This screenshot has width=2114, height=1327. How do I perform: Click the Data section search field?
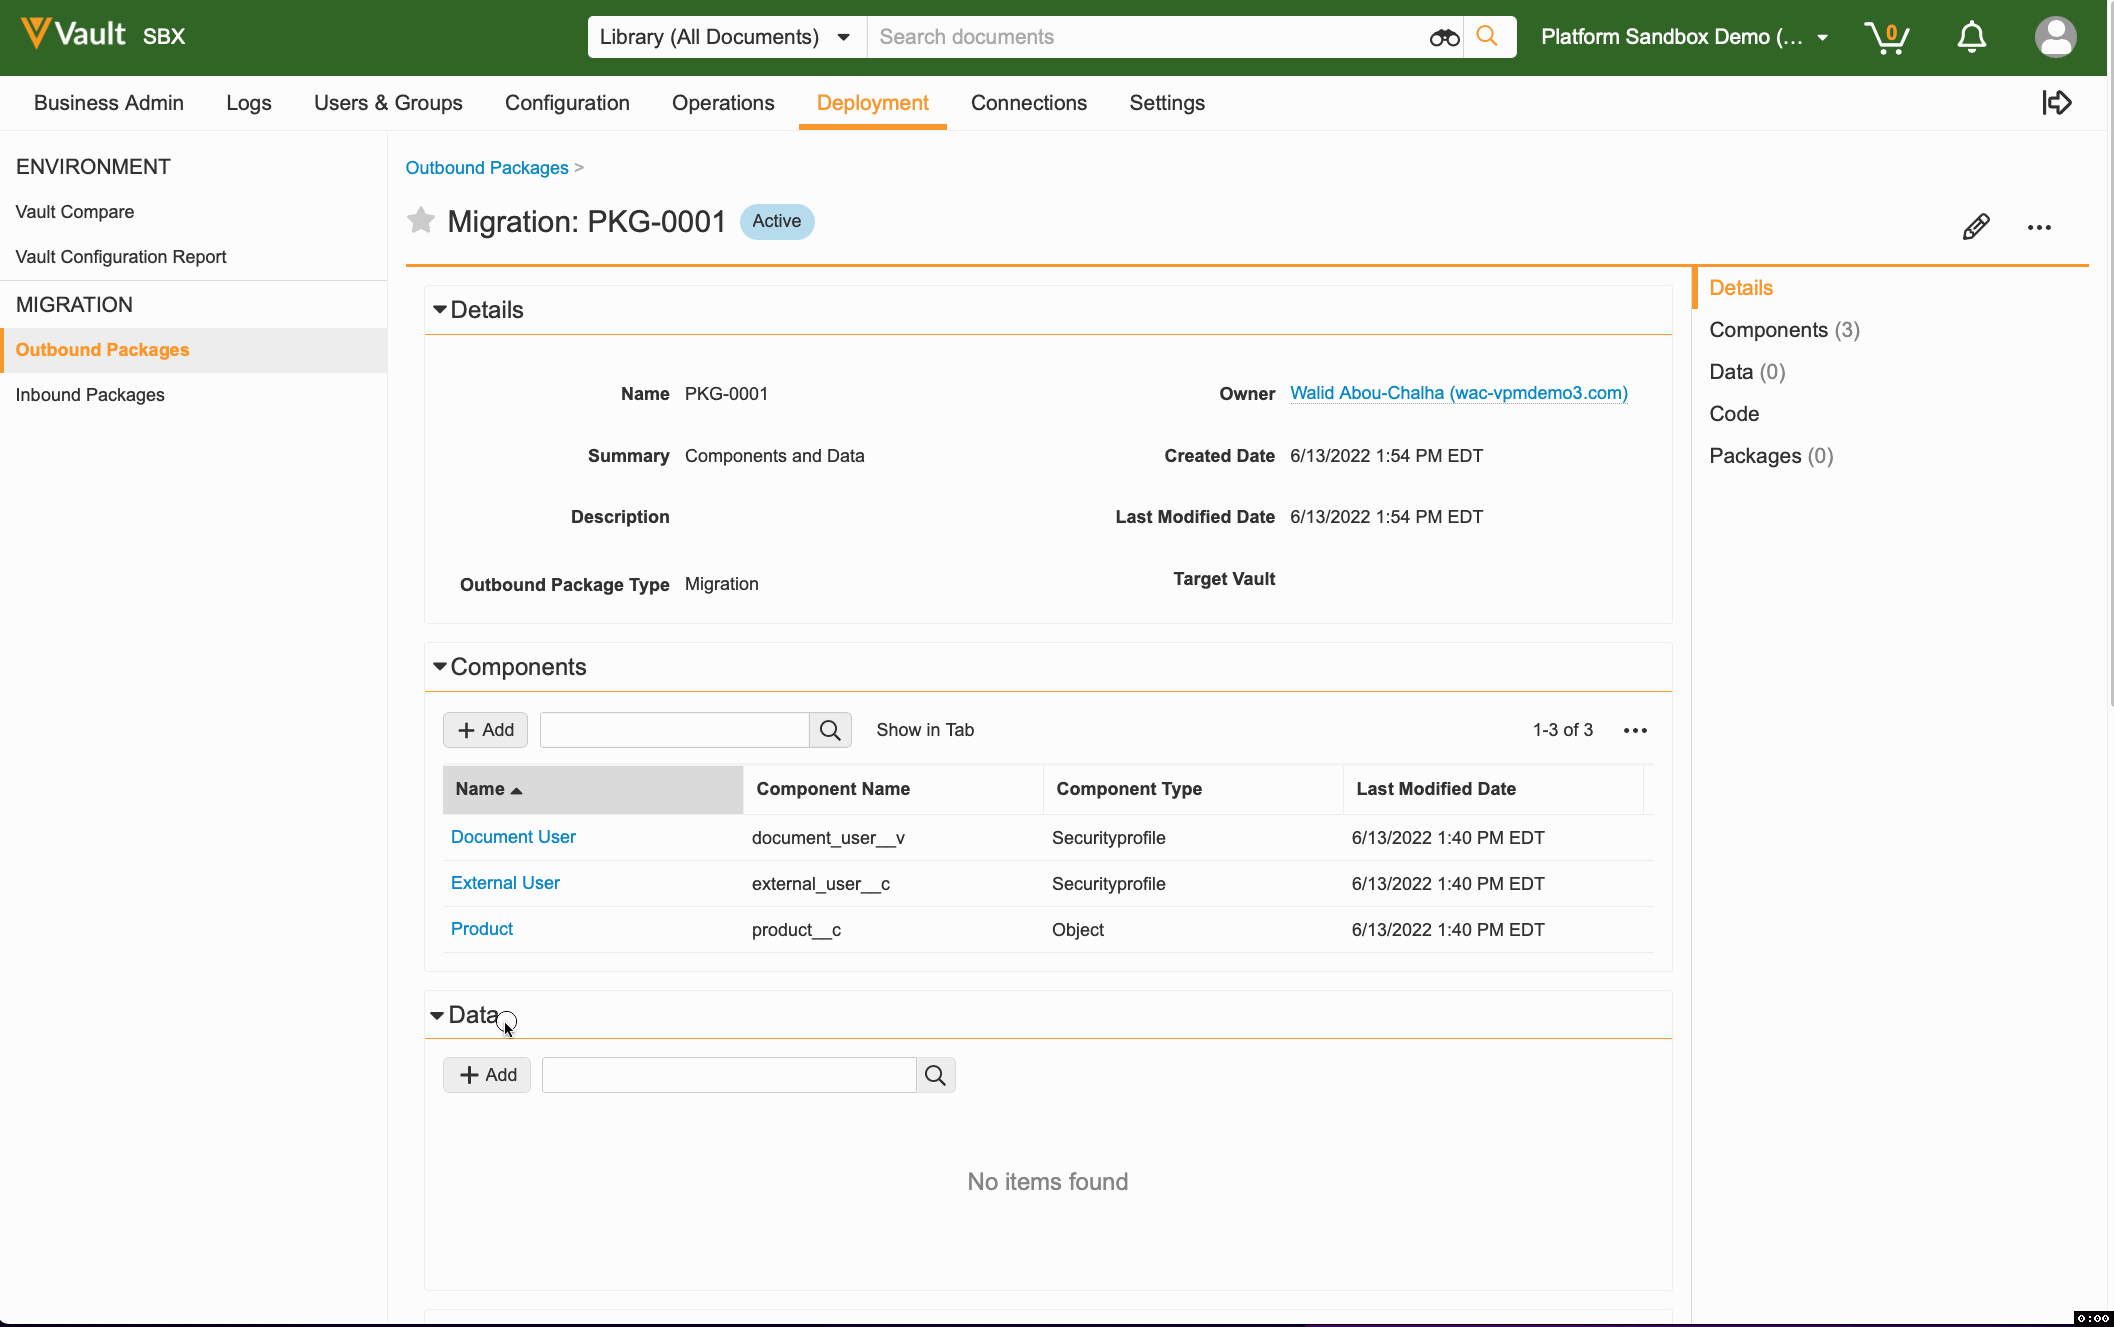pyautogui.click(x=729, y=1075)
